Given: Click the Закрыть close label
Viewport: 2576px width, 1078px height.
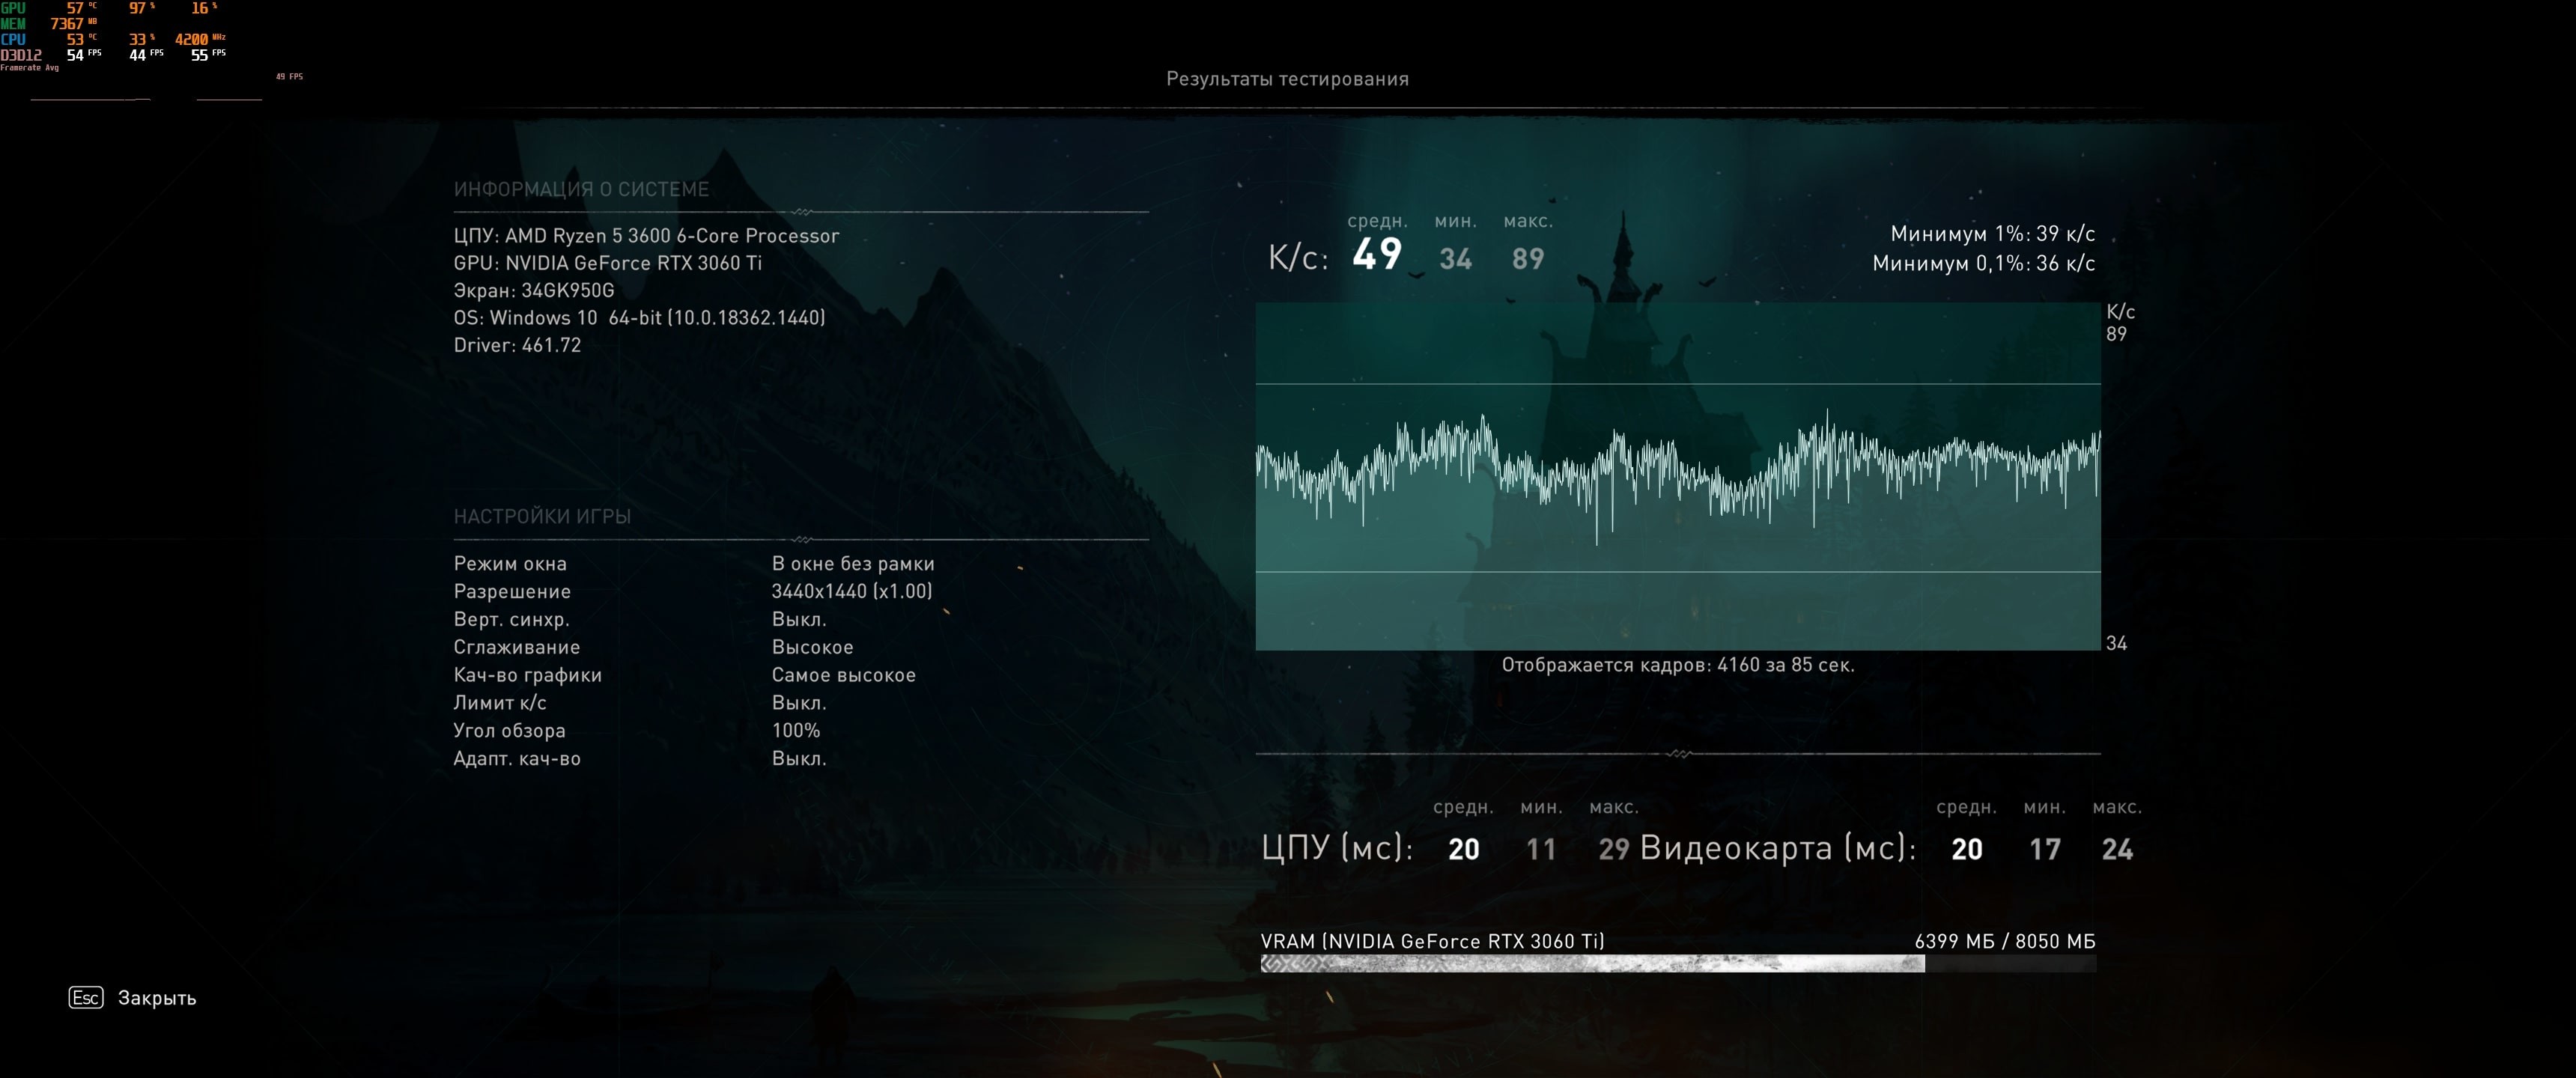Looking at the screenshot, I should click(157, 998).
